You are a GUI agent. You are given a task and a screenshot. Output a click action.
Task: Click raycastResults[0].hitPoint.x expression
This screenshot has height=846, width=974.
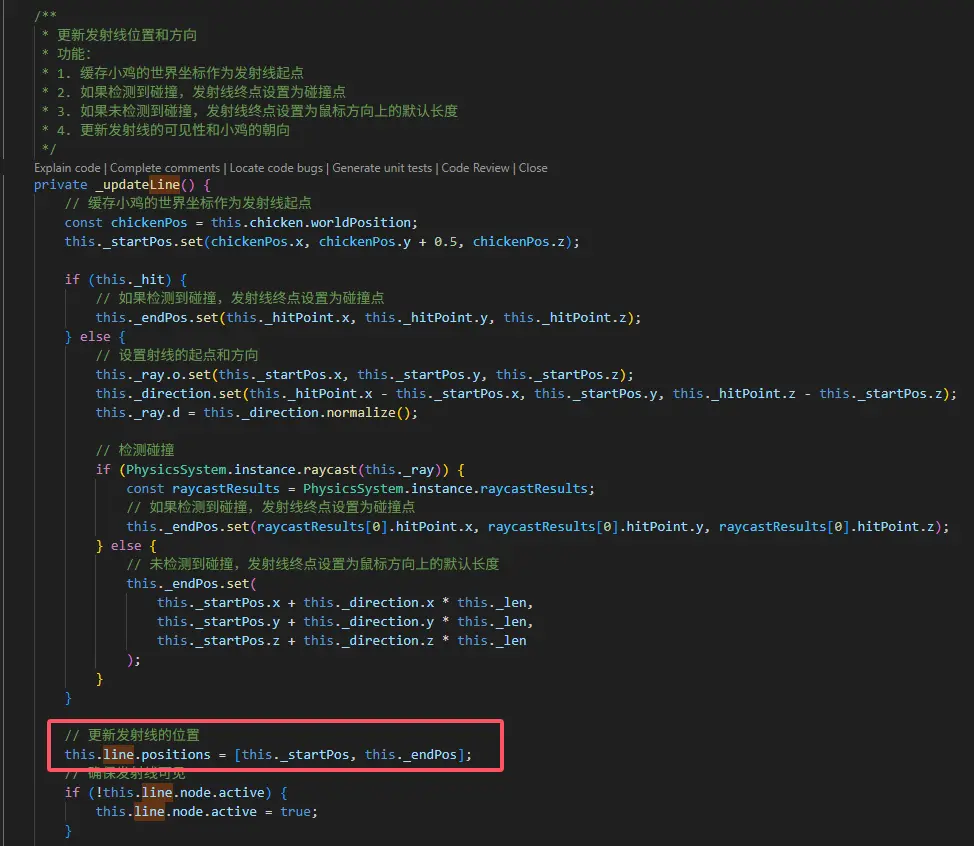pyautogui.click(x=365, y=526)
